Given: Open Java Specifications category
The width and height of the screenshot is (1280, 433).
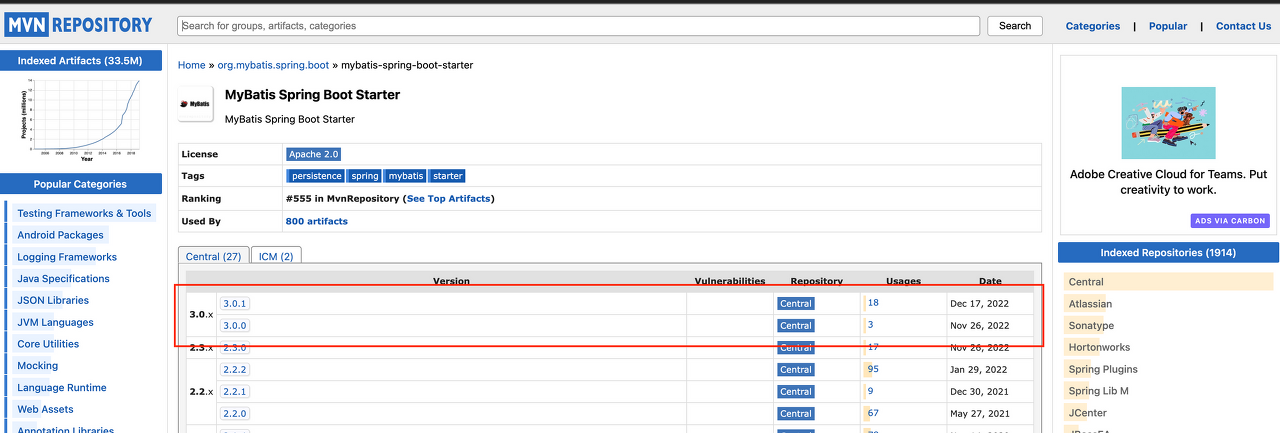Looking at the screenshot, I should pyautogui.click(x=63, y=278).
